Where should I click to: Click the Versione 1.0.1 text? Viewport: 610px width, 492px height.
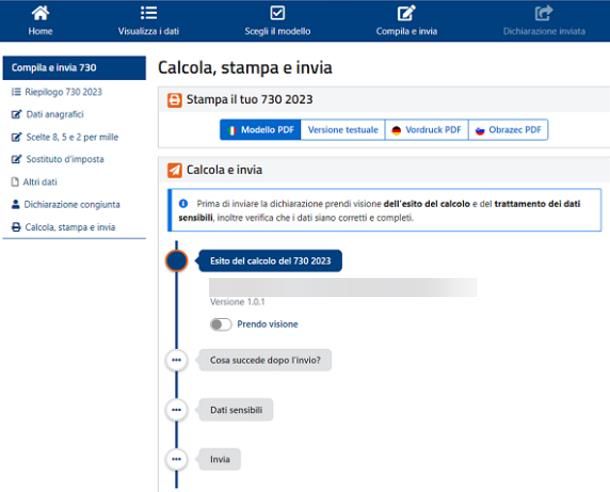tap(237, 302)
